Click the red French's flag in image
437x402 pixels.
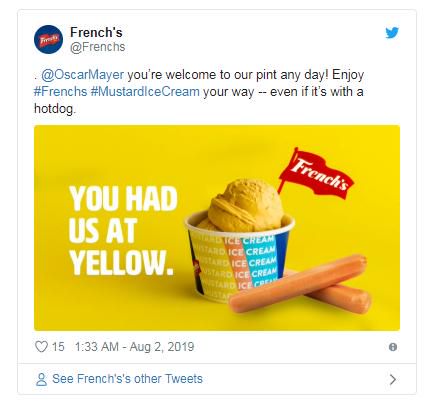click(x=315, y=173)
